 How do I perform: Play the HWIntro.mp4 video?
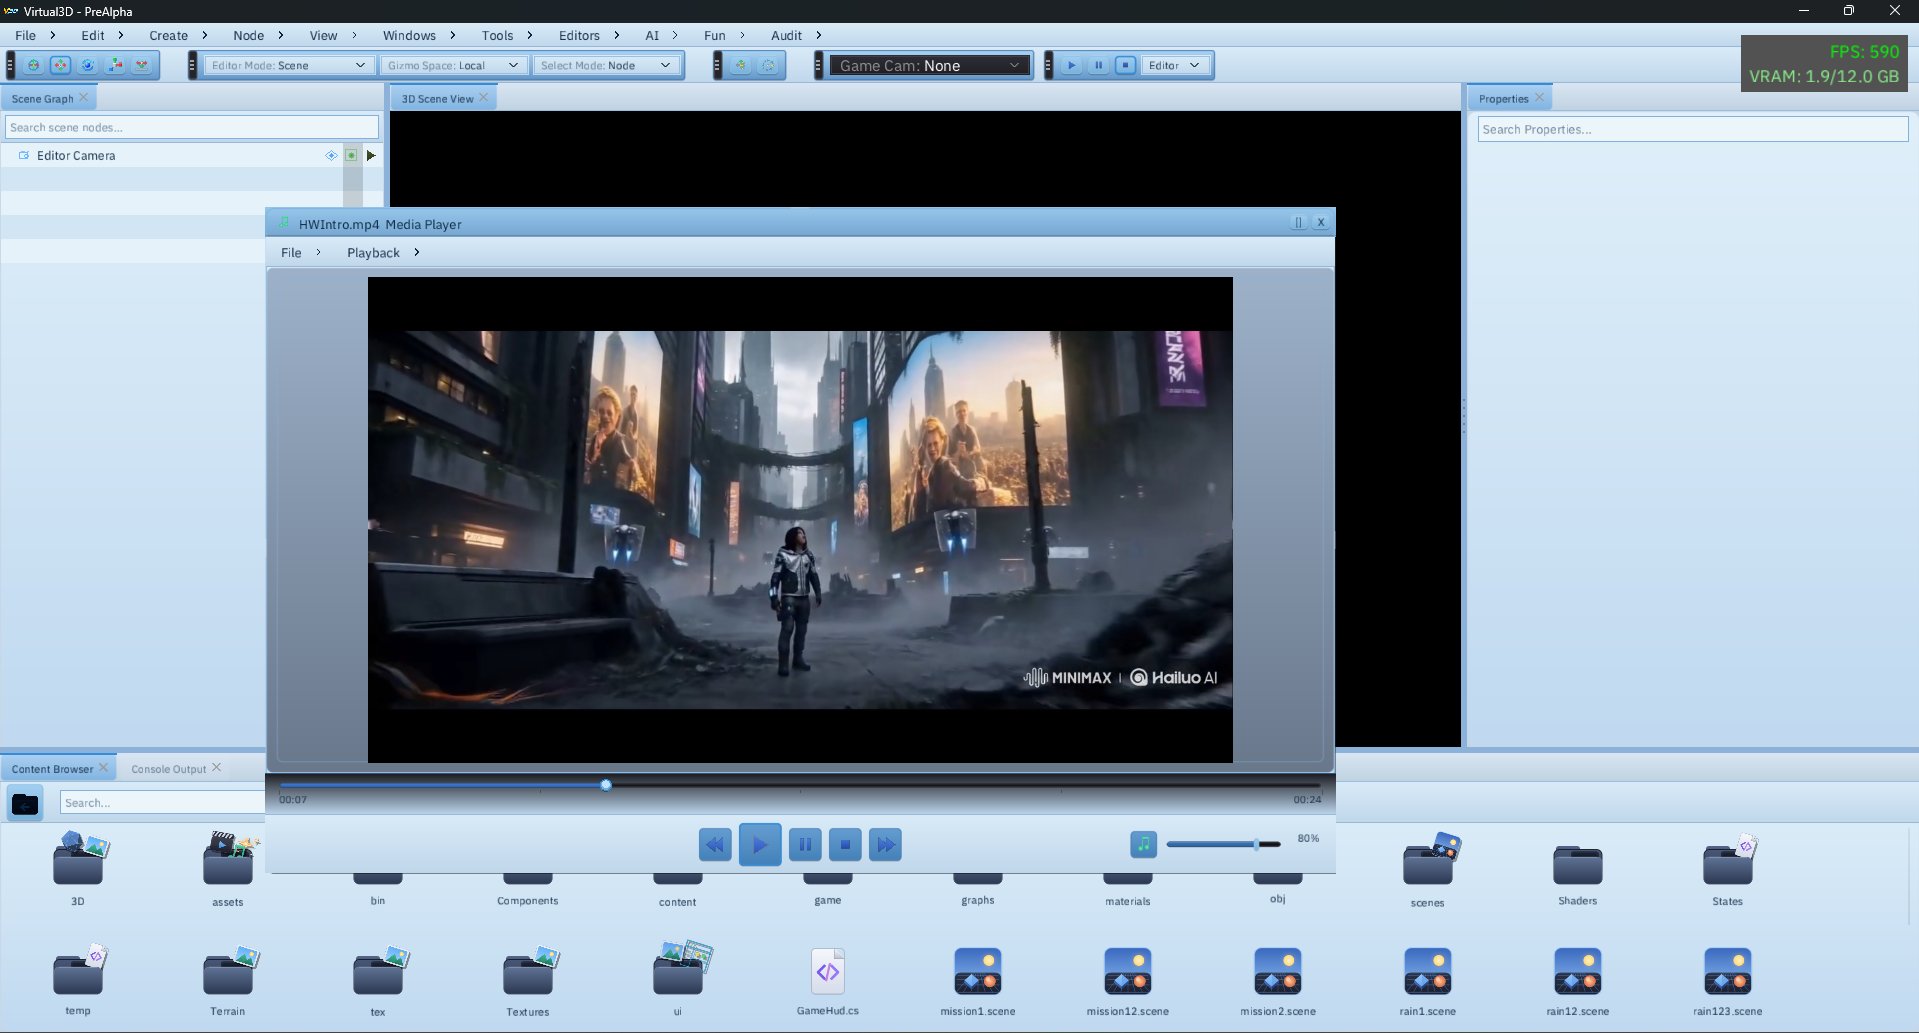pyautogui.click(x=760, y=845)
